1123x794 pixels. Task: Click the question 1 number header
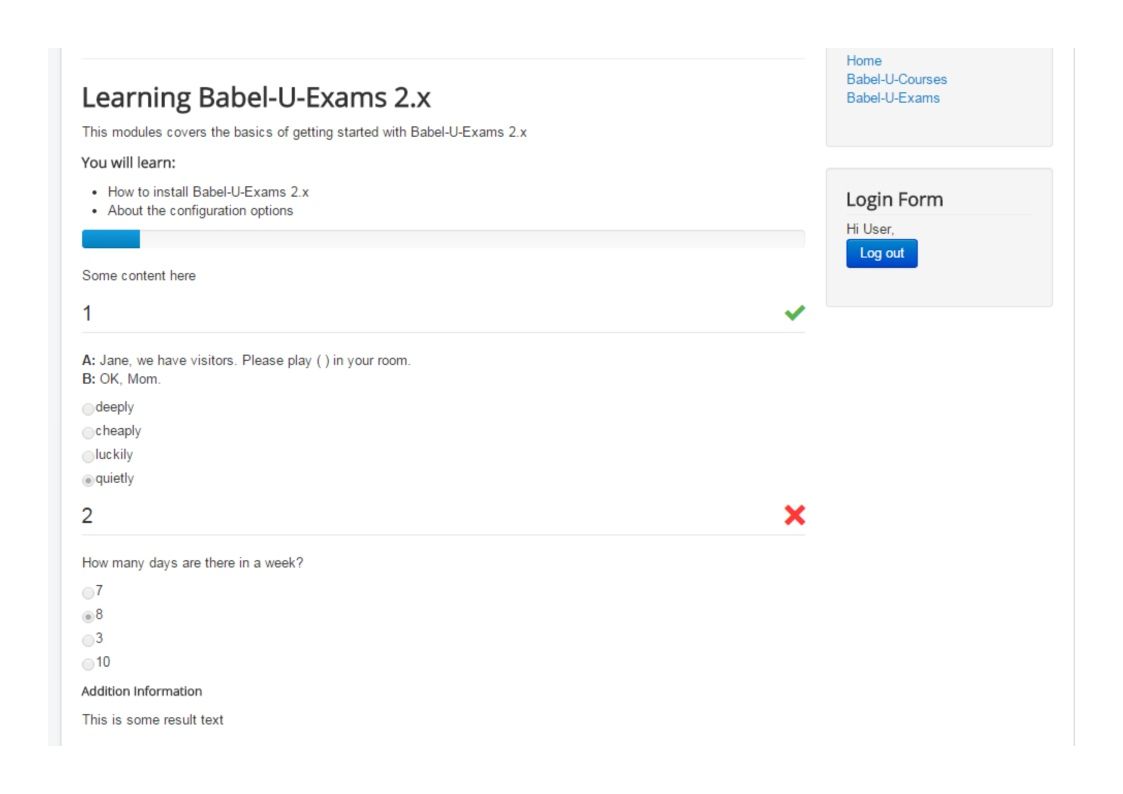pyautogui.click(x=87, y=314)
